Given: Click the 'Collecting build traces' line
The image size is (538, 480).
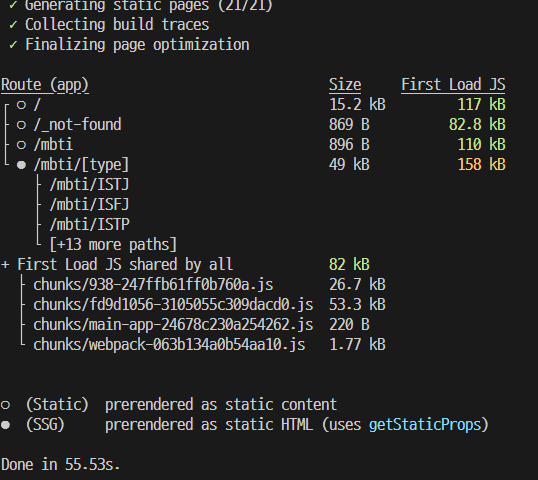Looking at the screenshot, I should (117, 25).
